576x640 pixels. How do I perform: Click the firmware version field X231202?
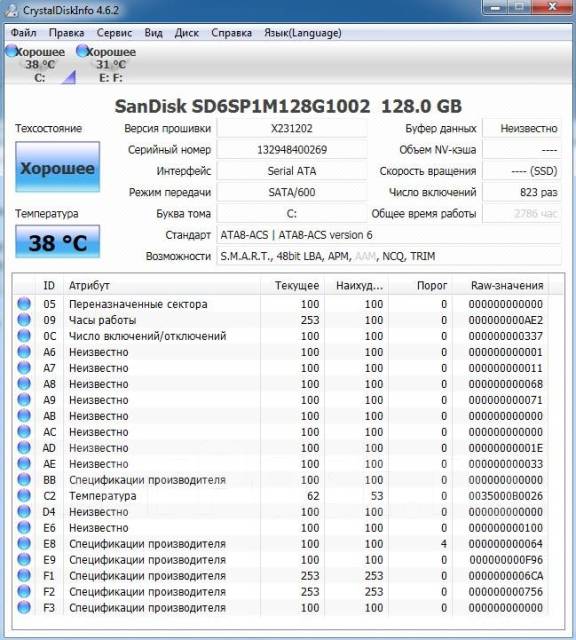(291, 129)
